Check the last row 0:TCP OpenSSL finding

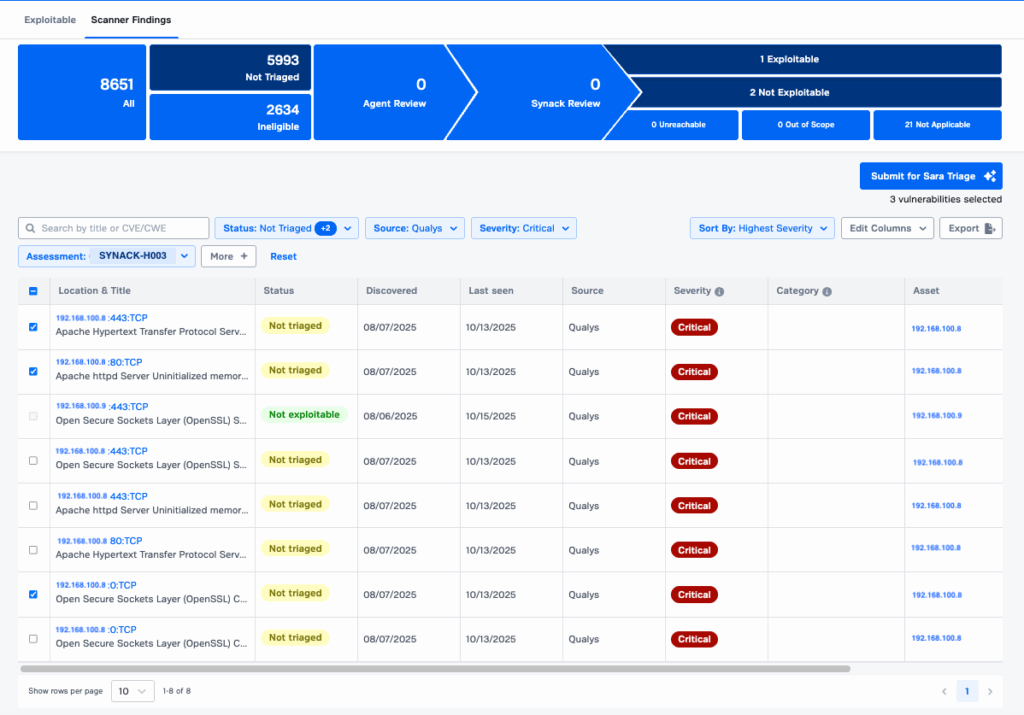click(x=33, y=638)
